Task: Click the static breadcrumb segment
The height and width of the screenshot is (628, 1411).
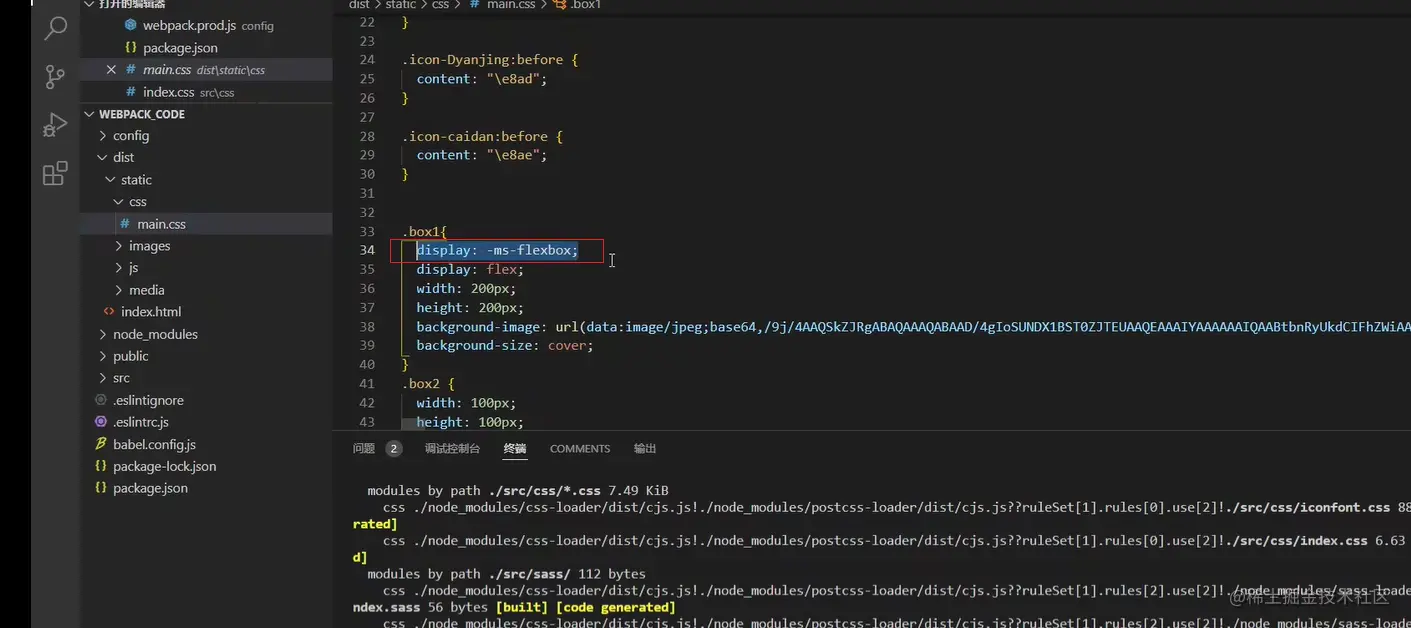Action: pos(401,5)
